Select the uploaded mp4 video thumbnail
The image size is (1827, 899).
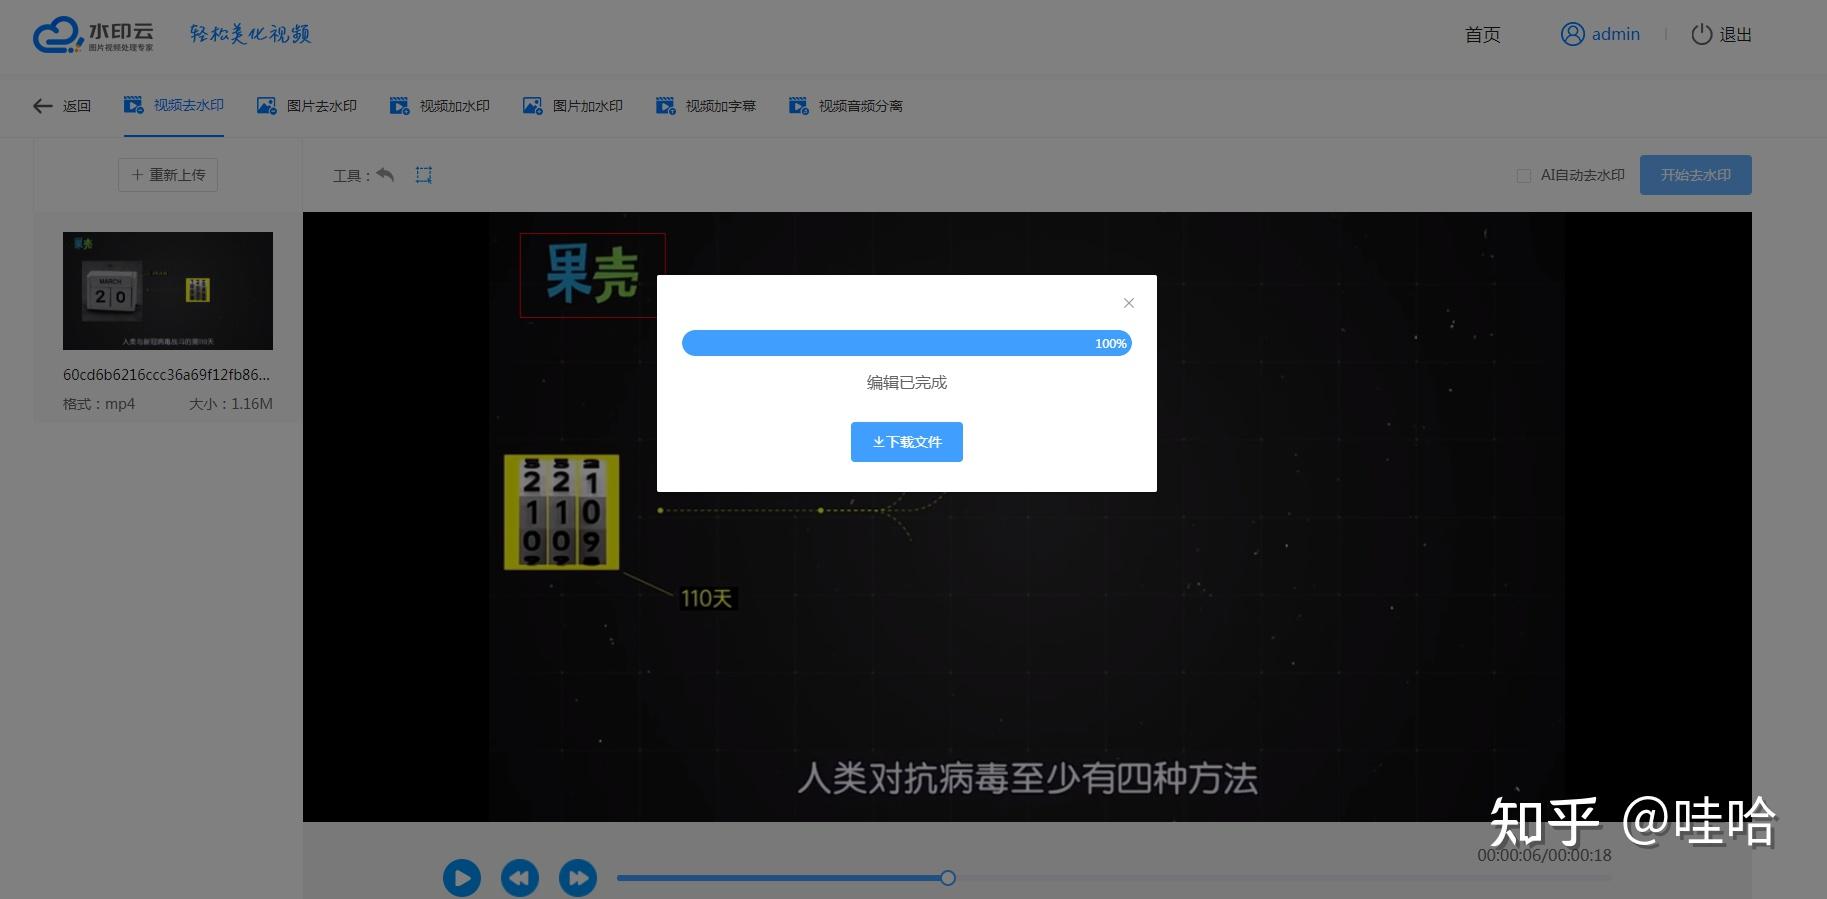[x=168, y=291]
